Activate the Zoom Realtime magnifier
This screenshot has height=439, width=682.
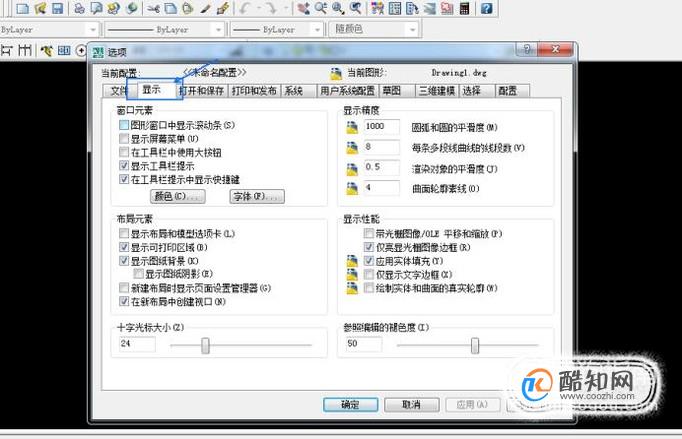(x=321, y=8)
